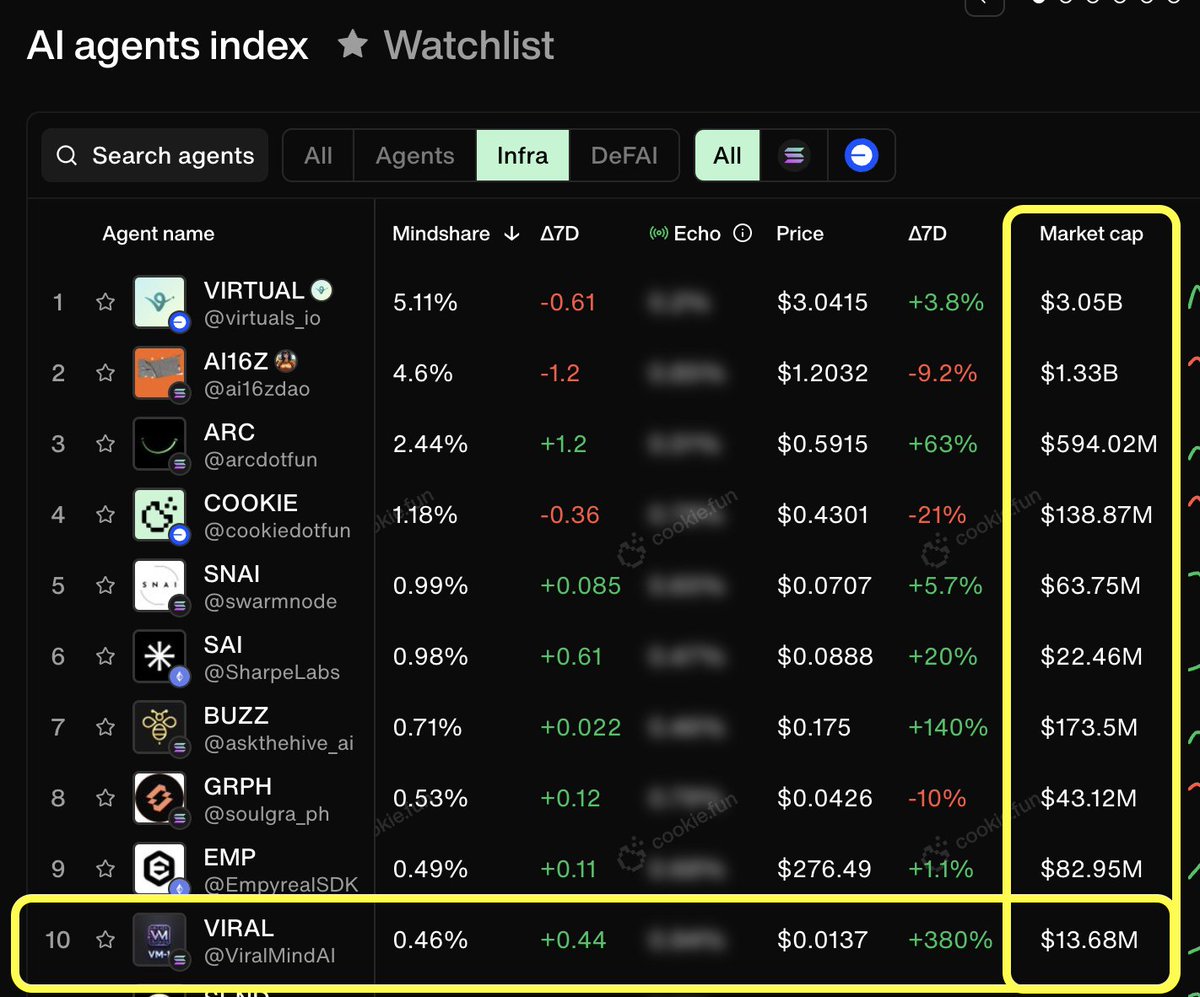Star the VIRTUAL agent row
Viewport: 1200px width, 997px height.
click(105, 302)
